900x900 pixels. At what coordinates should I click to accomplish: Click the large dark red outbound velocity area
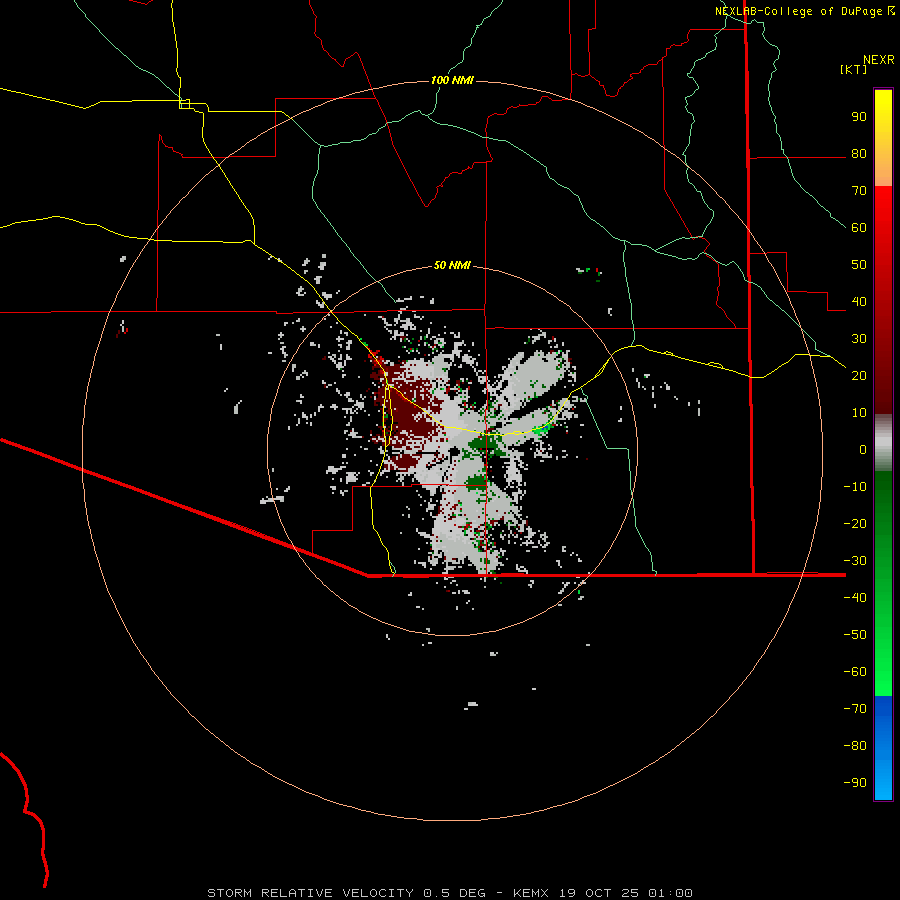click(410, 410)
